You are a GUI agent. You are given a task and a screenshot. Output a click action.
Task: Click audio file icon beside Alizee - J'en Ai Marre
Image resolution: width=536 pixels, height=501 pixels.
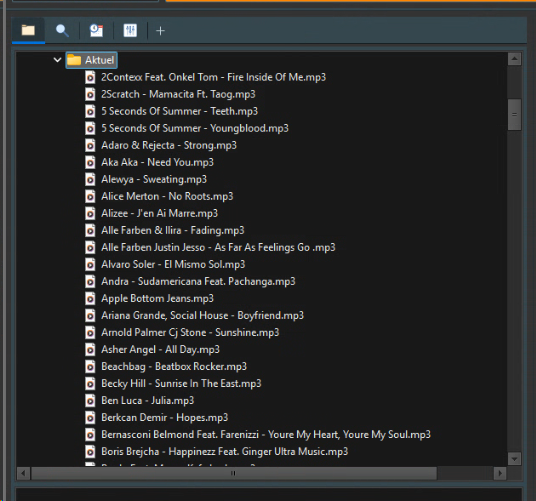(x=90, y=214)
